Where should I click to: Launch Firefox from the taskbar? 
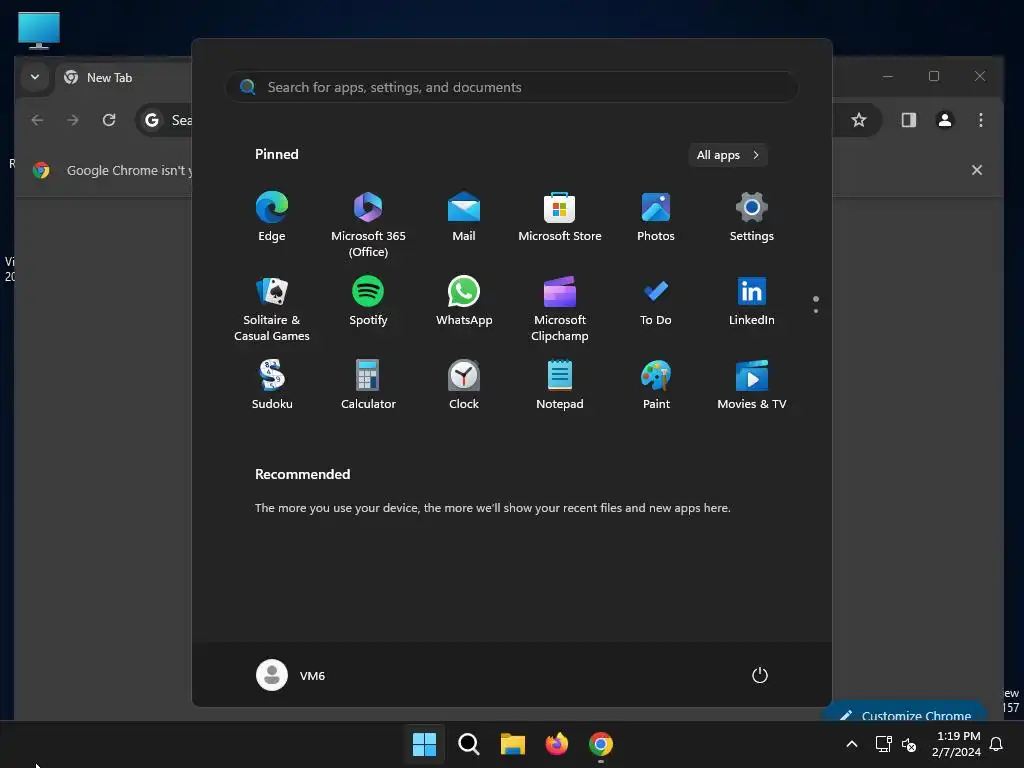(x=556, y=744)
